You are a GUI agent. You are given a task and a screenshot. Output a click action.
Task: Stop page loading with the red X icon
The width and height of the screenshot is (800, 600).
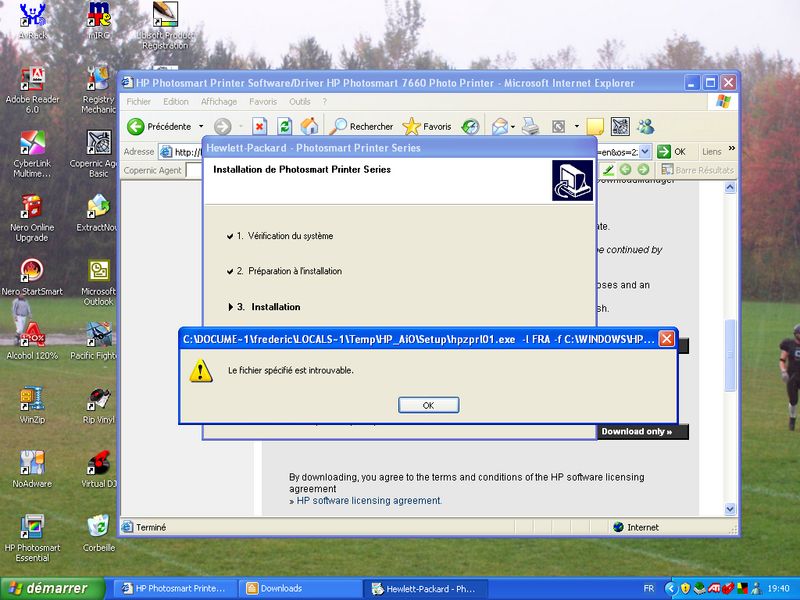pyautogui.click(x=260, y=126)
